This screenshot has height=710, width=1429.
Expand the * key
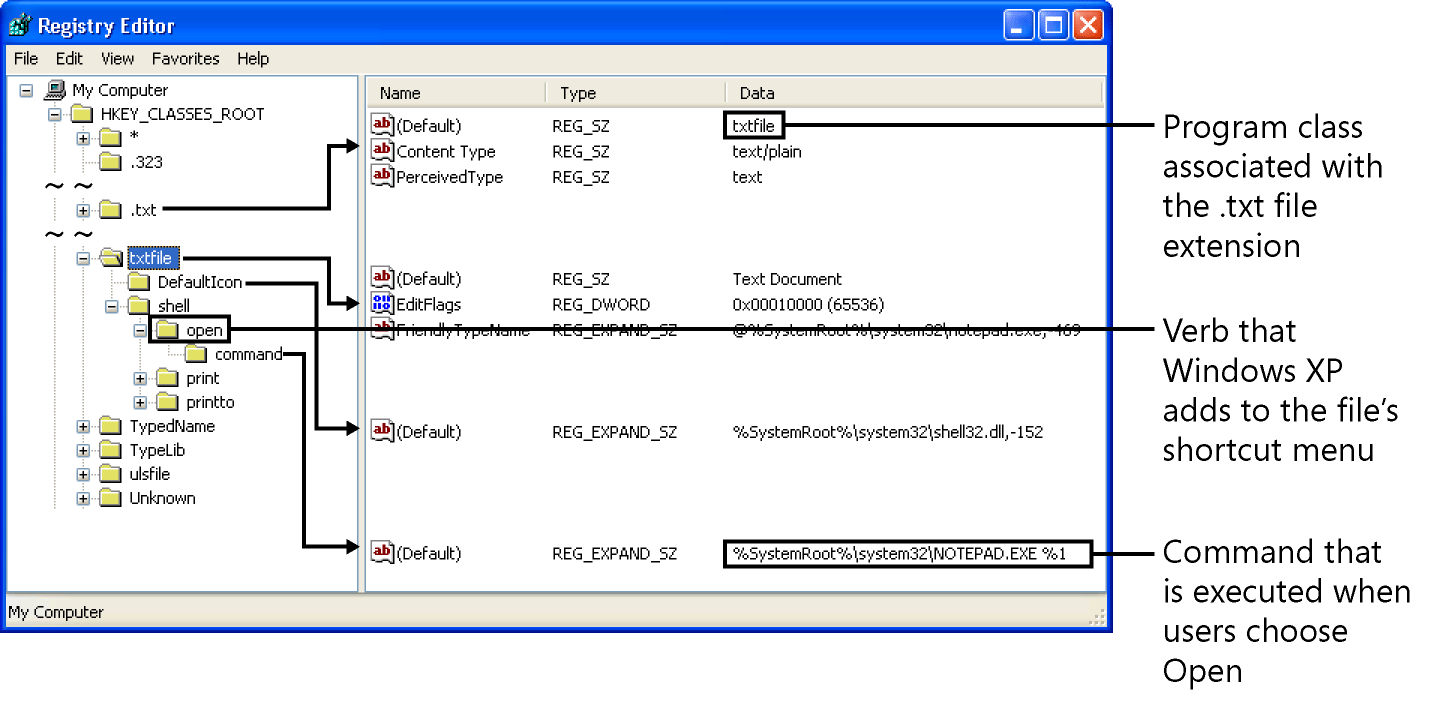[x=84, y=138]
